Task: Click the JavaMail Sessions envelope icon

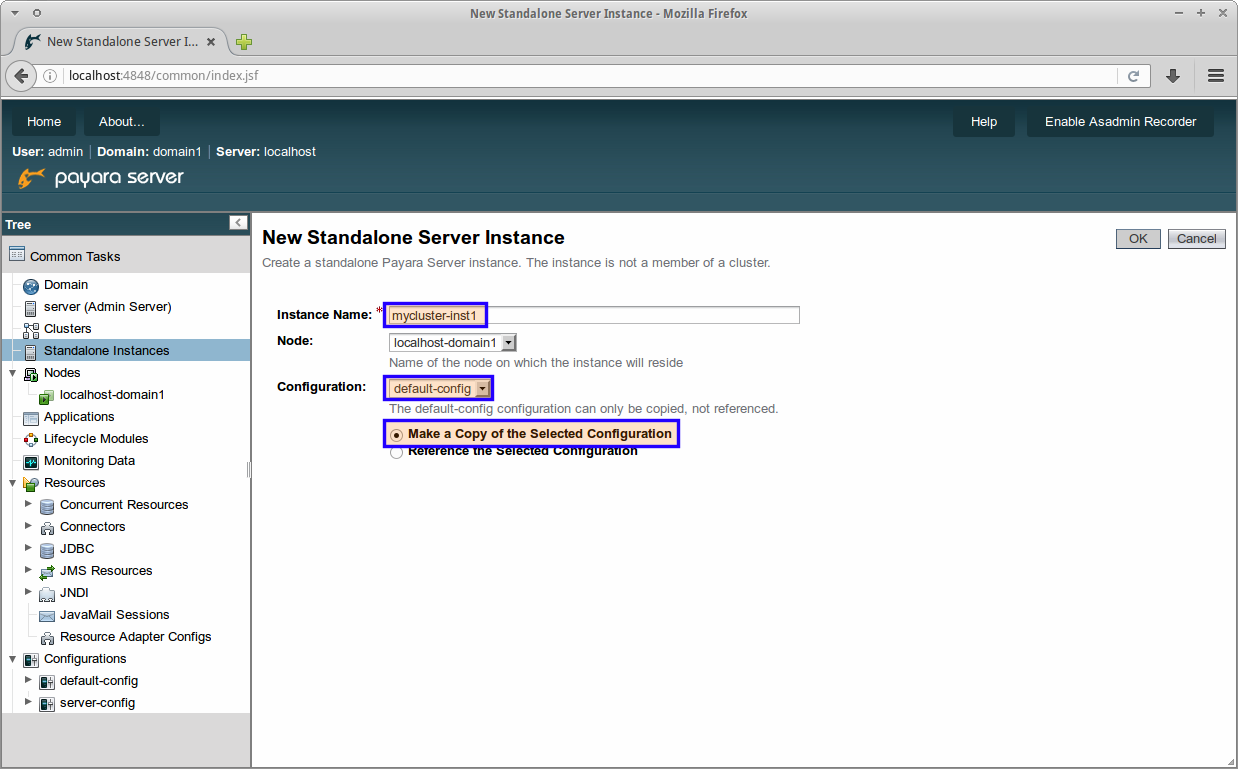Action: coord(47,616)
